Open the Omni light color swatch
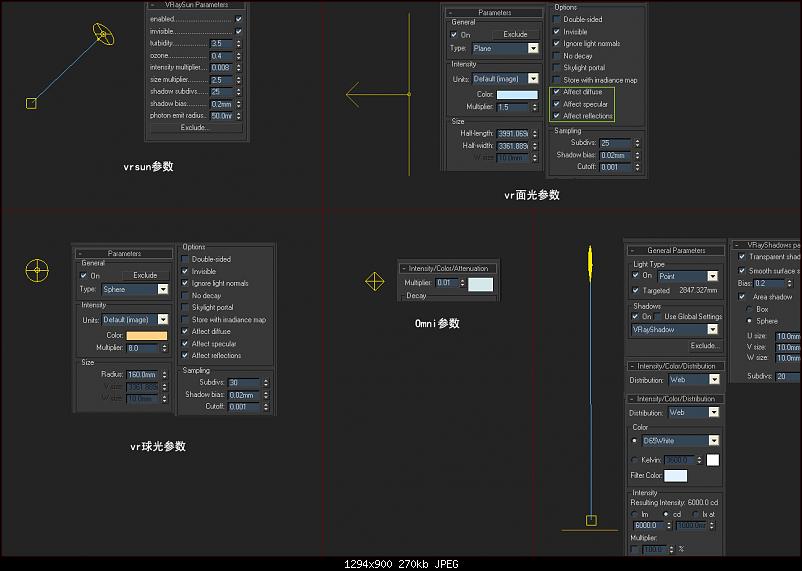 481,284
